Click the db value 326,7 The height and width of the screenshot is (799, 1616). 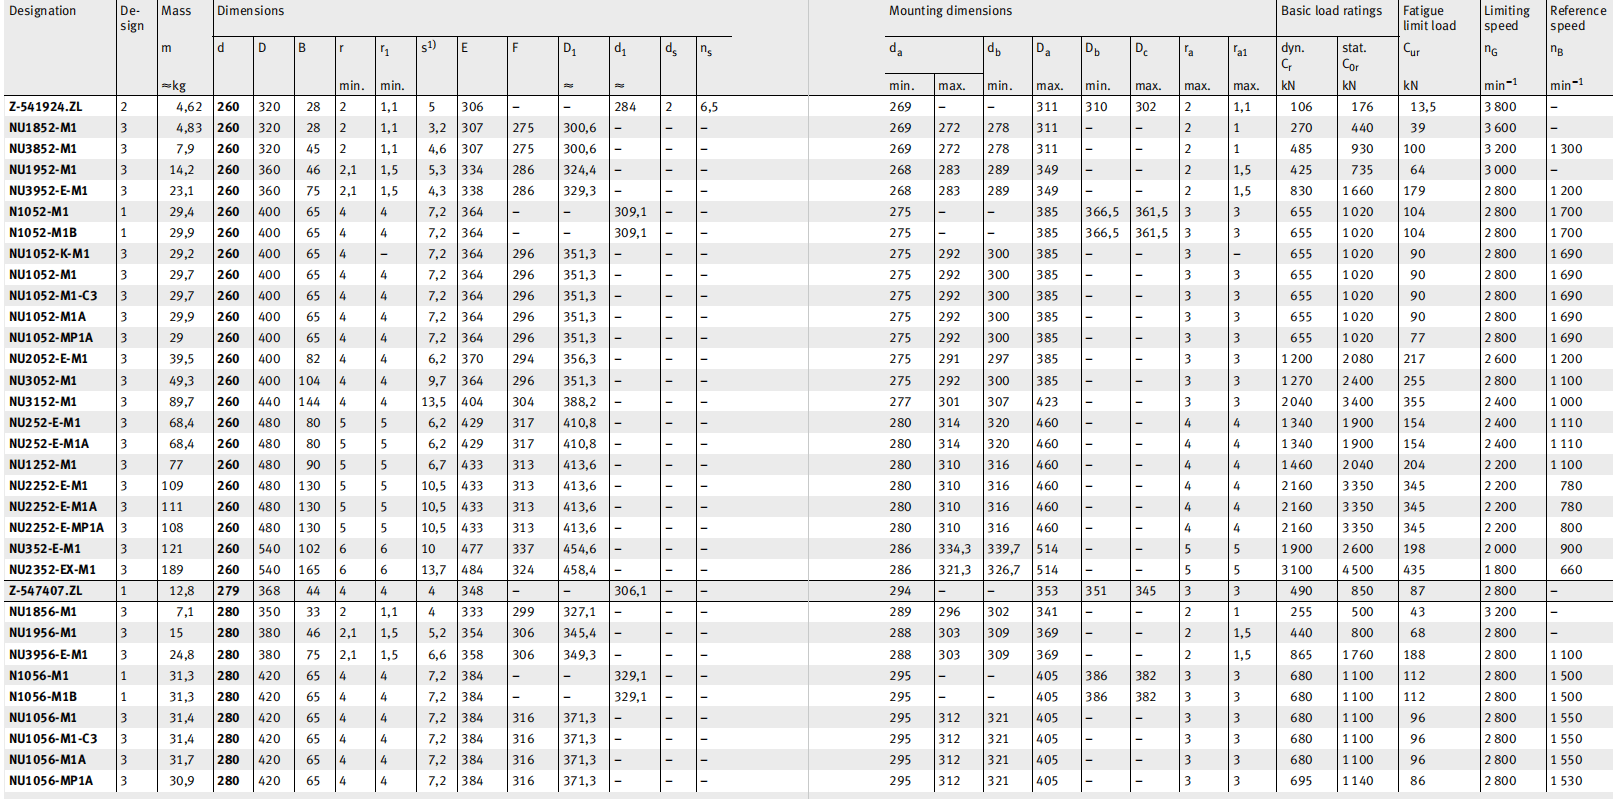1004,570
